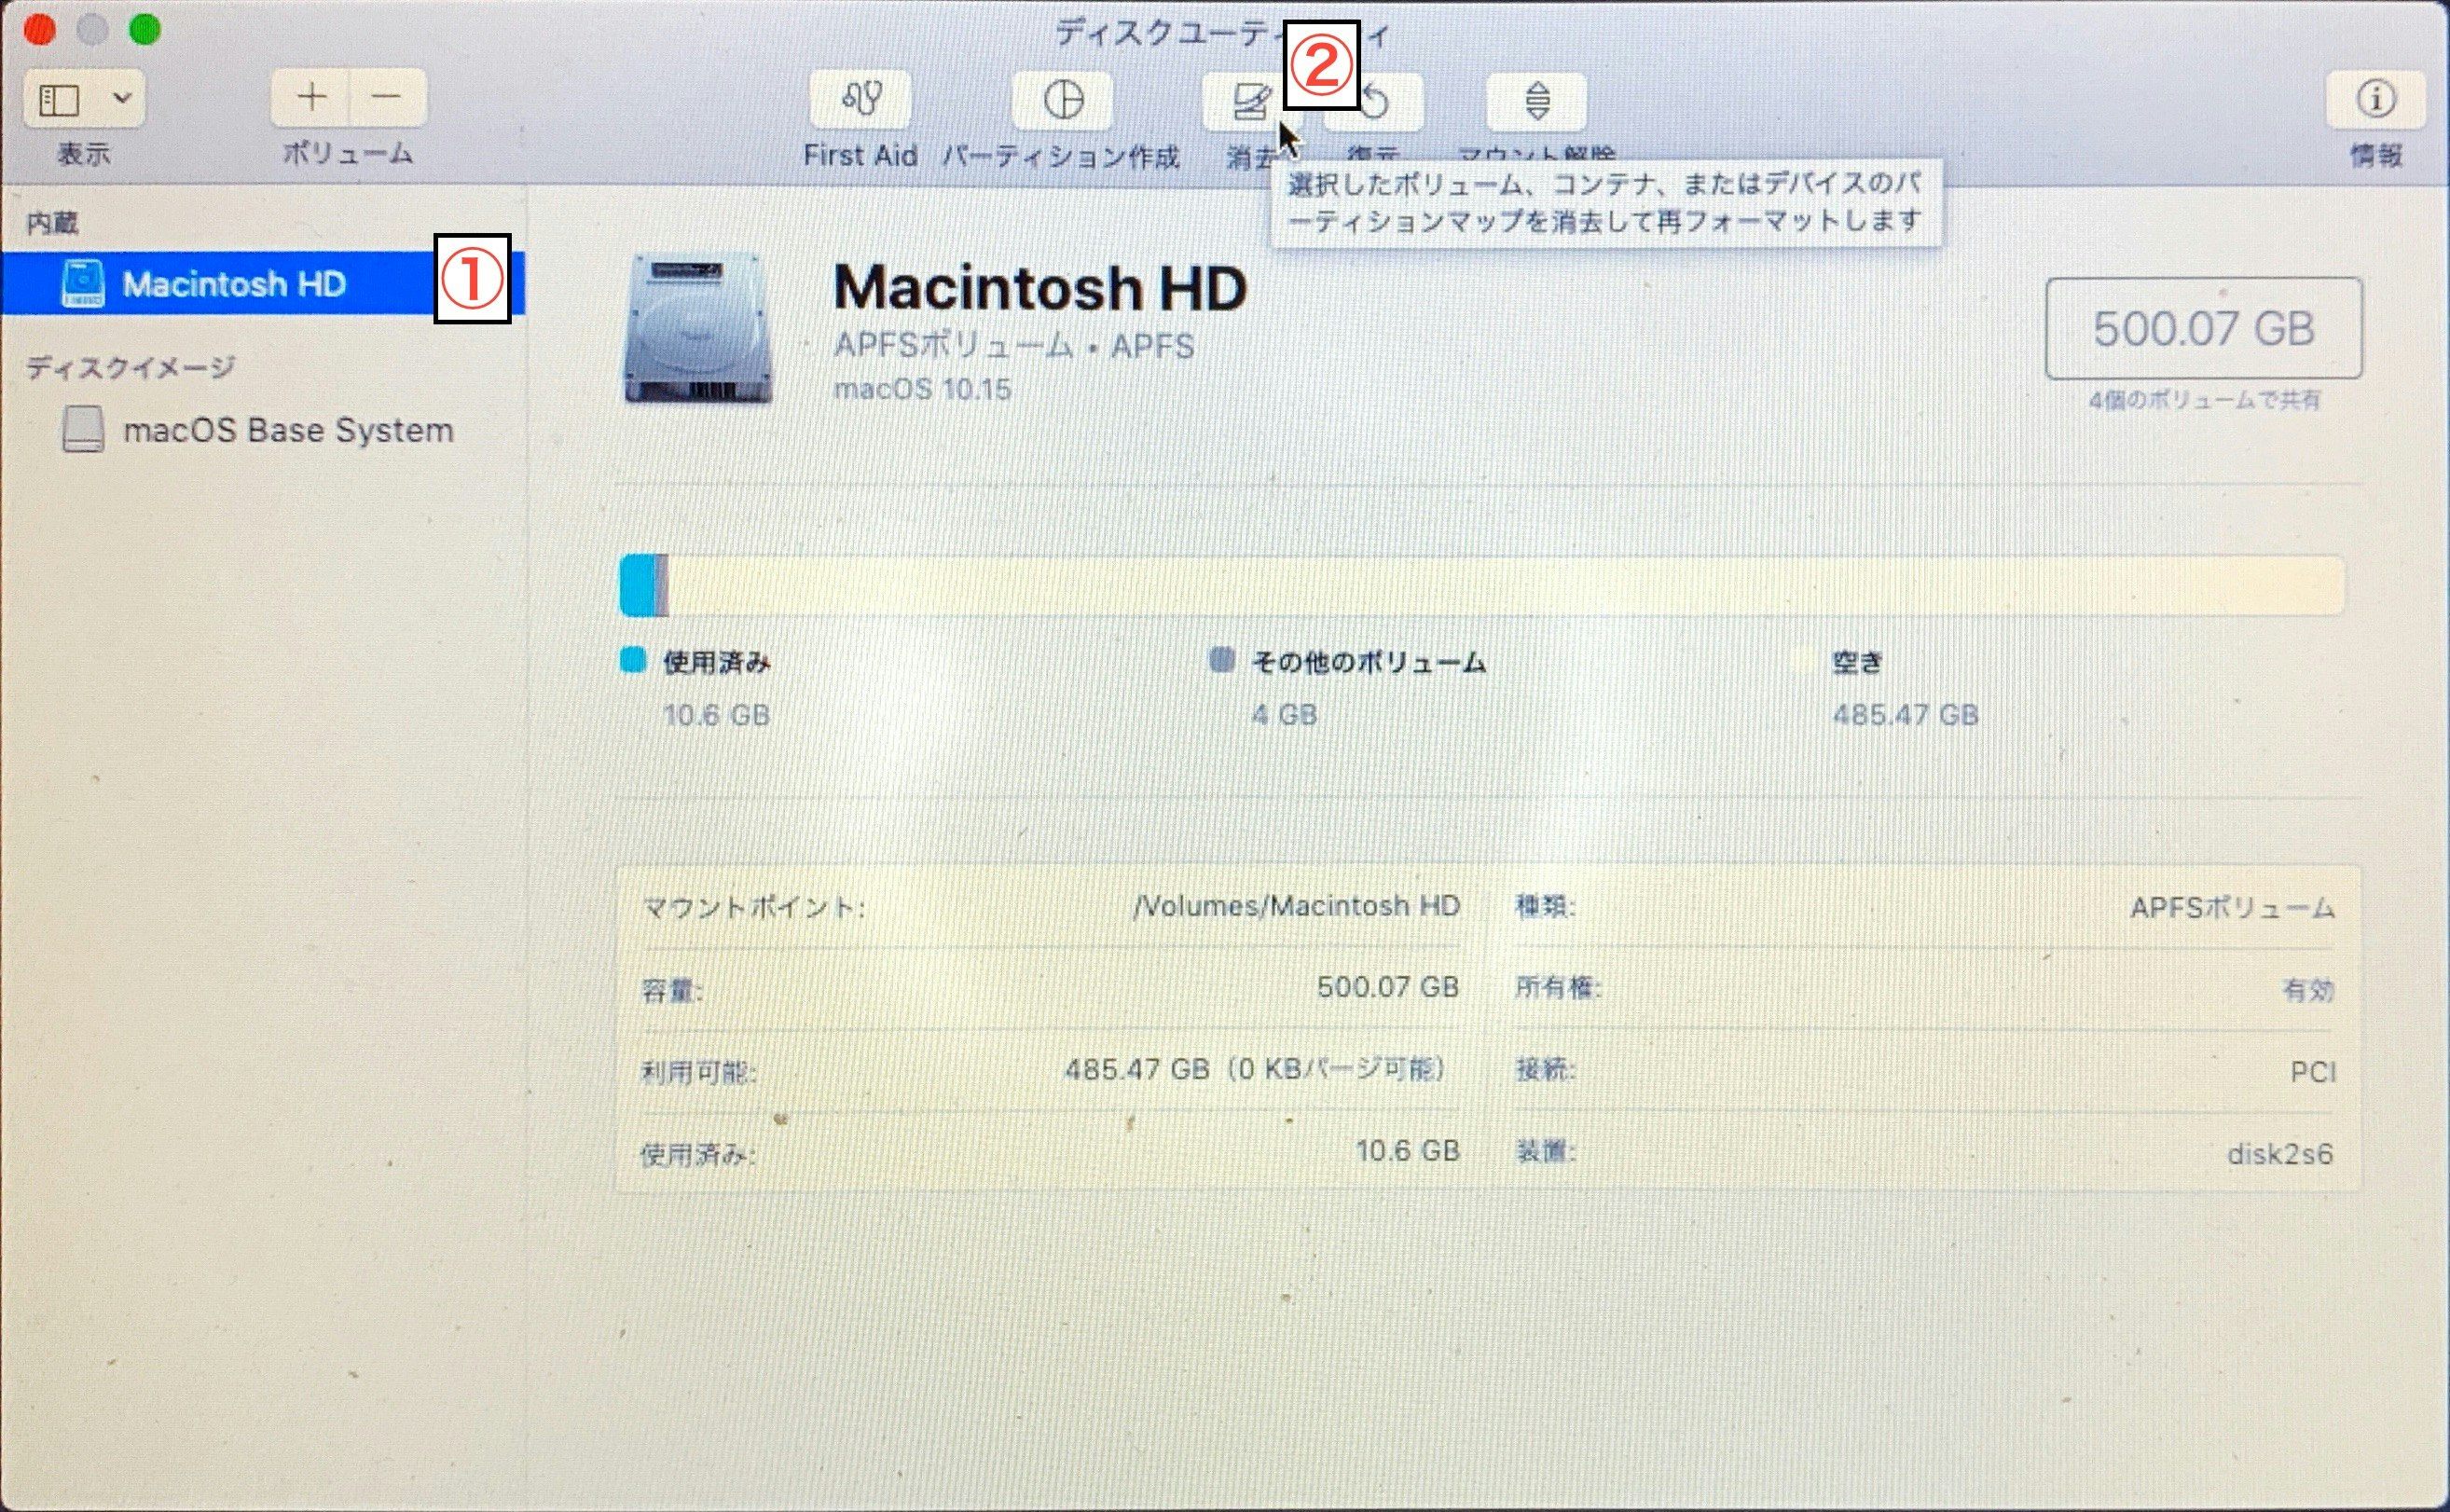Viewport: 2450px width, 1512px height.
Task: Click the 有効 ownership value
Action: tap(2308, 990)
